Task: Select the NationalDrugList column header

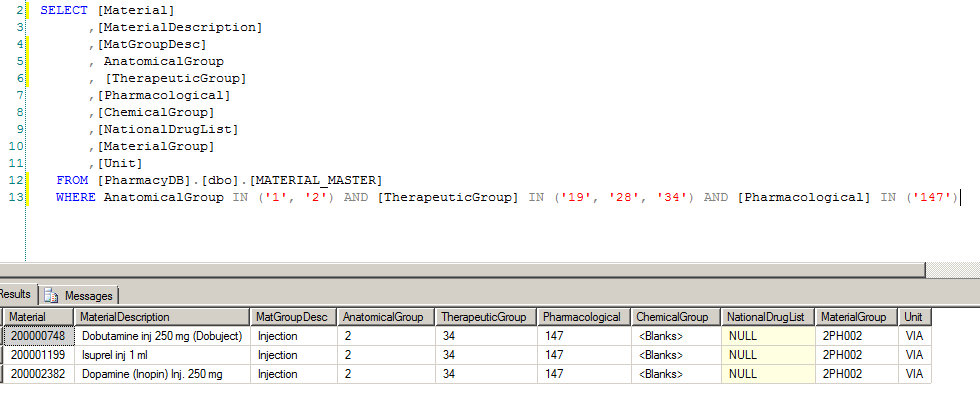Action: click(768, 317)
